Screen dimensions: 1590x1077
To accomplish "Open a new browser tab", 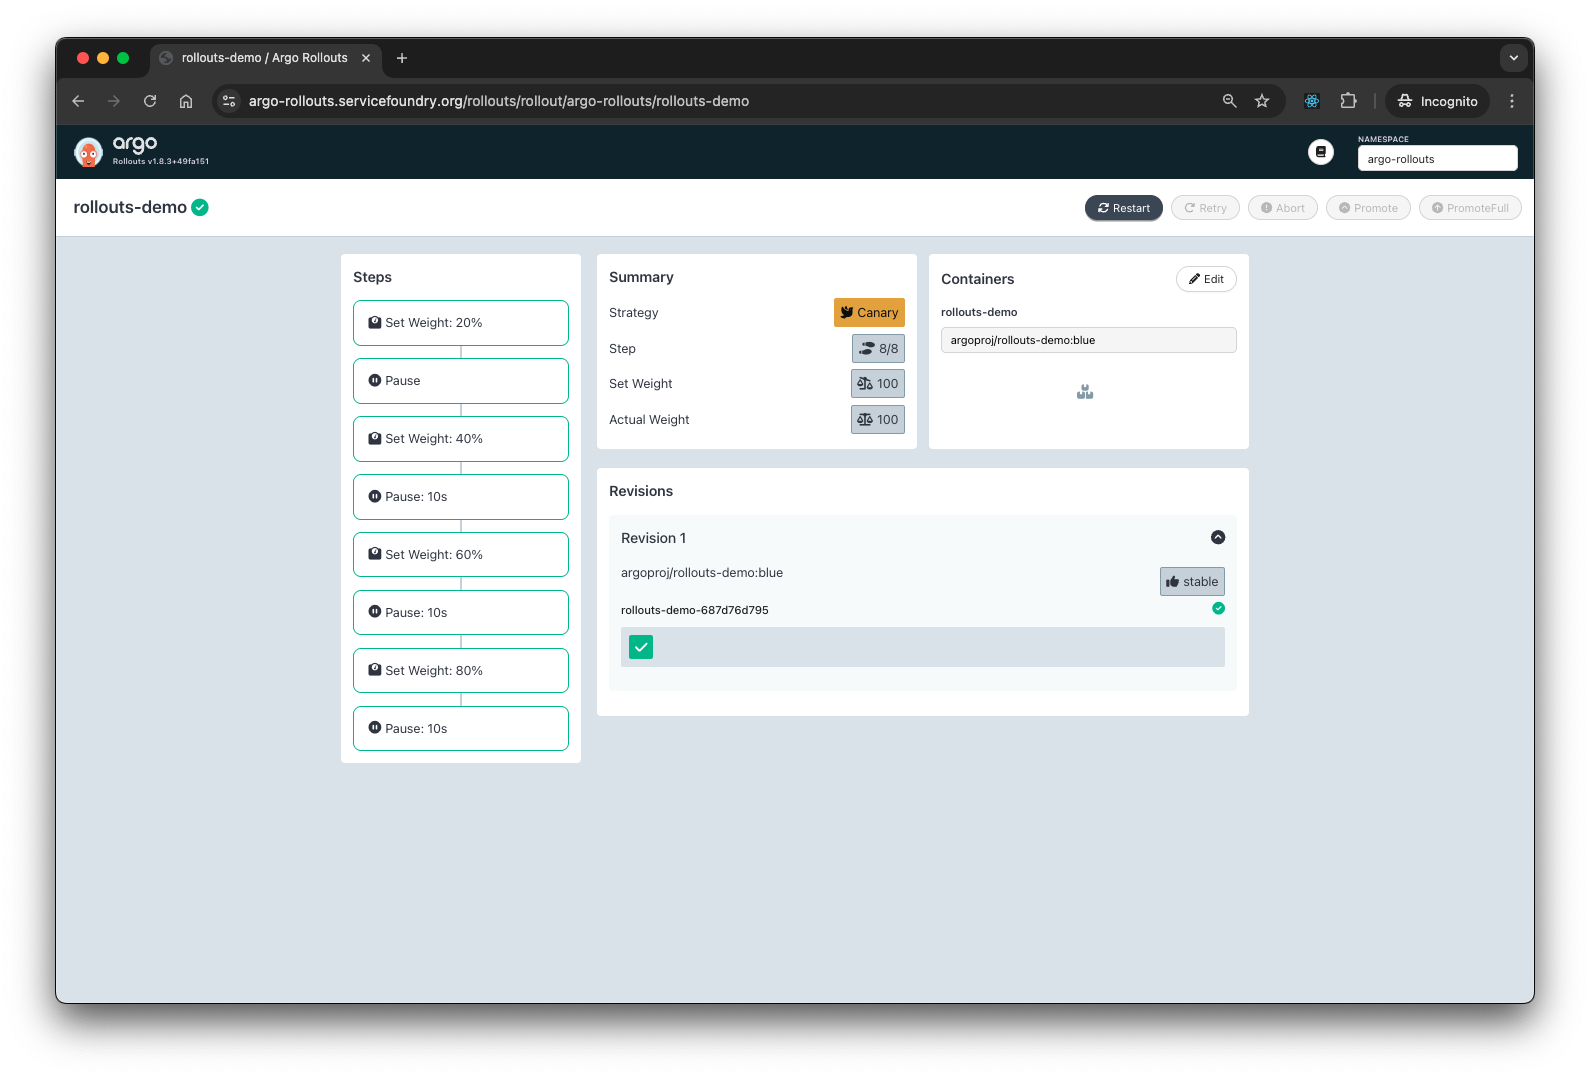I will [402, 58].
